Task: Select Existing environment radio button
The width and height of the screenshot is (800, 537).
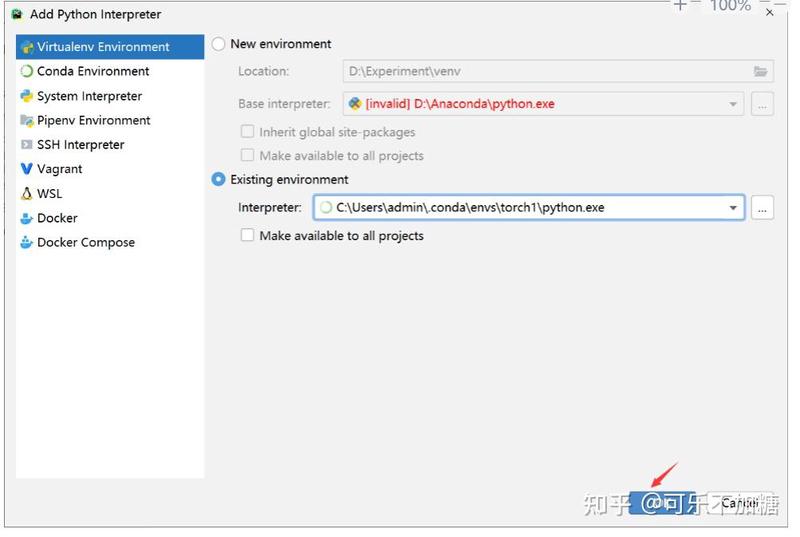Action: [218, 180]
